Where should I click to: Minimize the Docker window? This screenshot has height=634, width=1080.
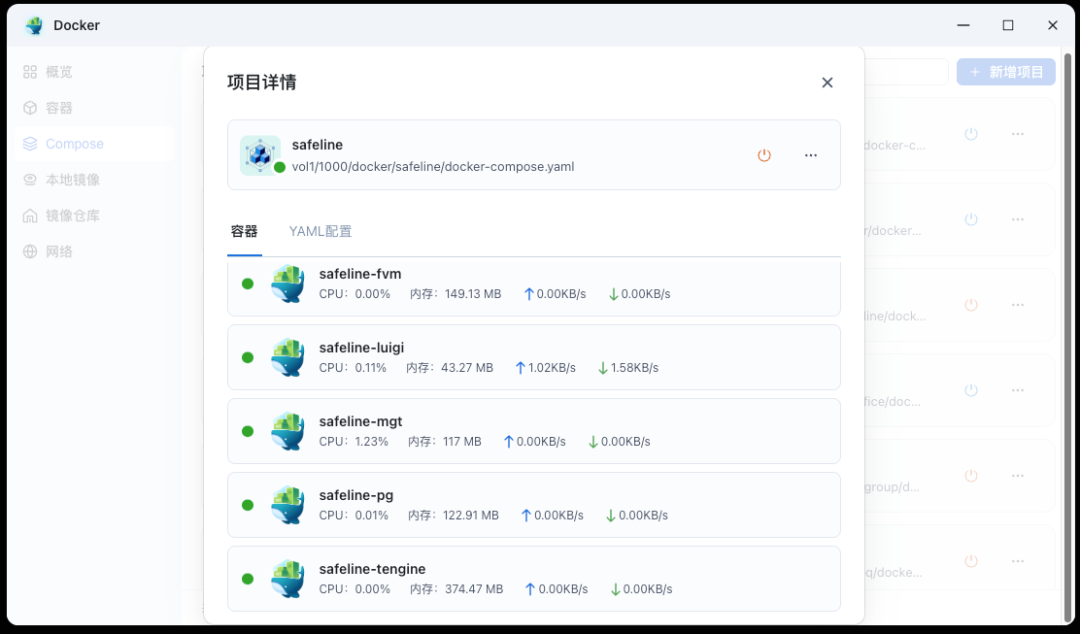point(964,25)
